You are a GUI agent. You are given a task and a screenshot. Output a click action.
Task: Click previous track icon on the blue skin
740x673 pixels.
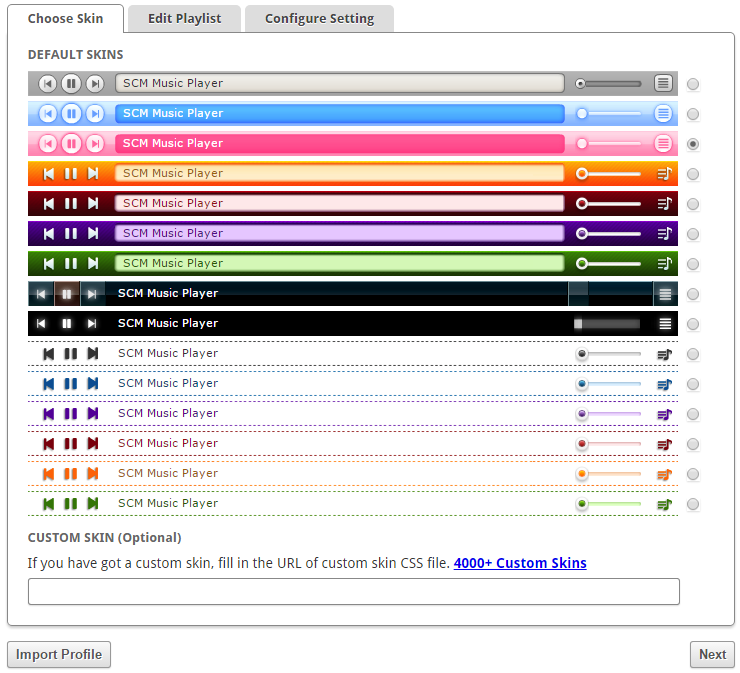pyautogui.click(x=47, y=114)
